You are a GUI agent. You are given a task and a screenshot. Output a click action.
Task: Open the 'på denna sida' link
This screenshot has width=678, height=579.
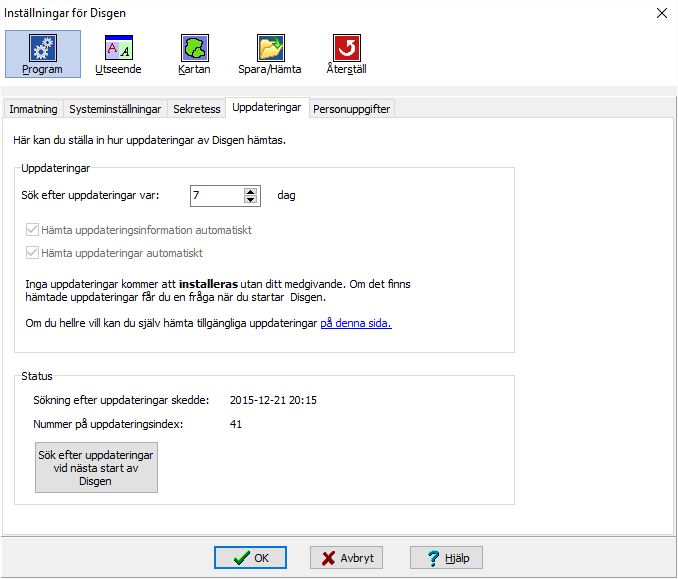tap(356, 323)
